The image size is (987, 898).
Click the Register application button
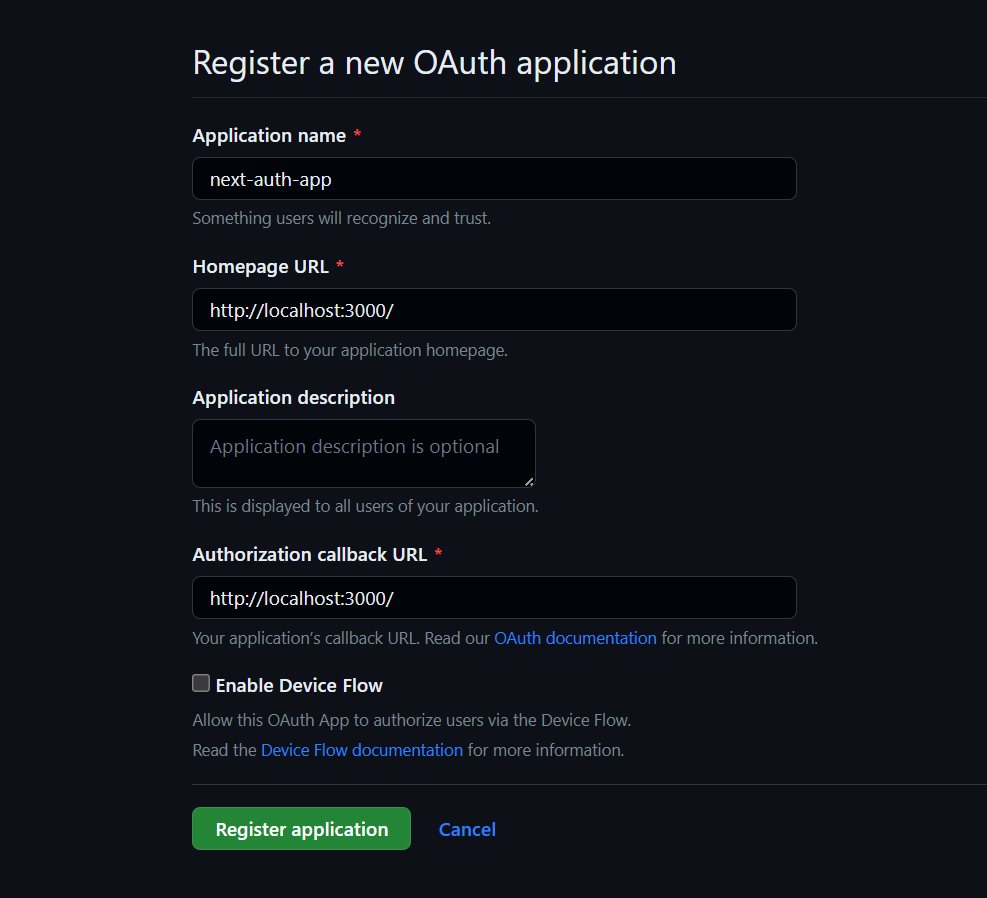click(x=300, y=828)
